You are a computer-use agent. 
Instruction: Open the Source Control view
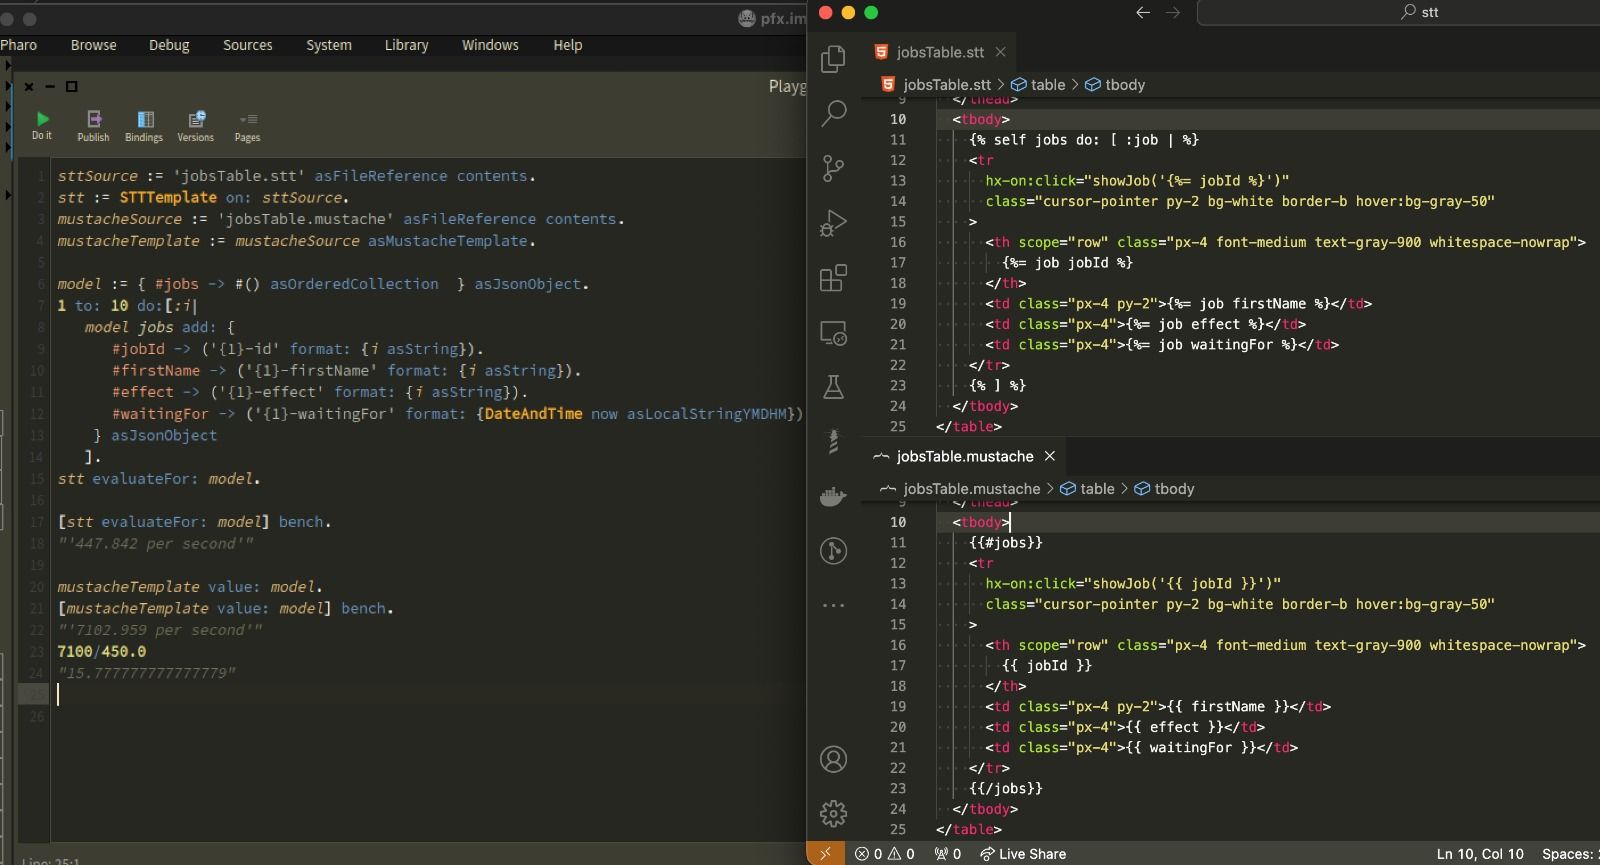point(833,168)
